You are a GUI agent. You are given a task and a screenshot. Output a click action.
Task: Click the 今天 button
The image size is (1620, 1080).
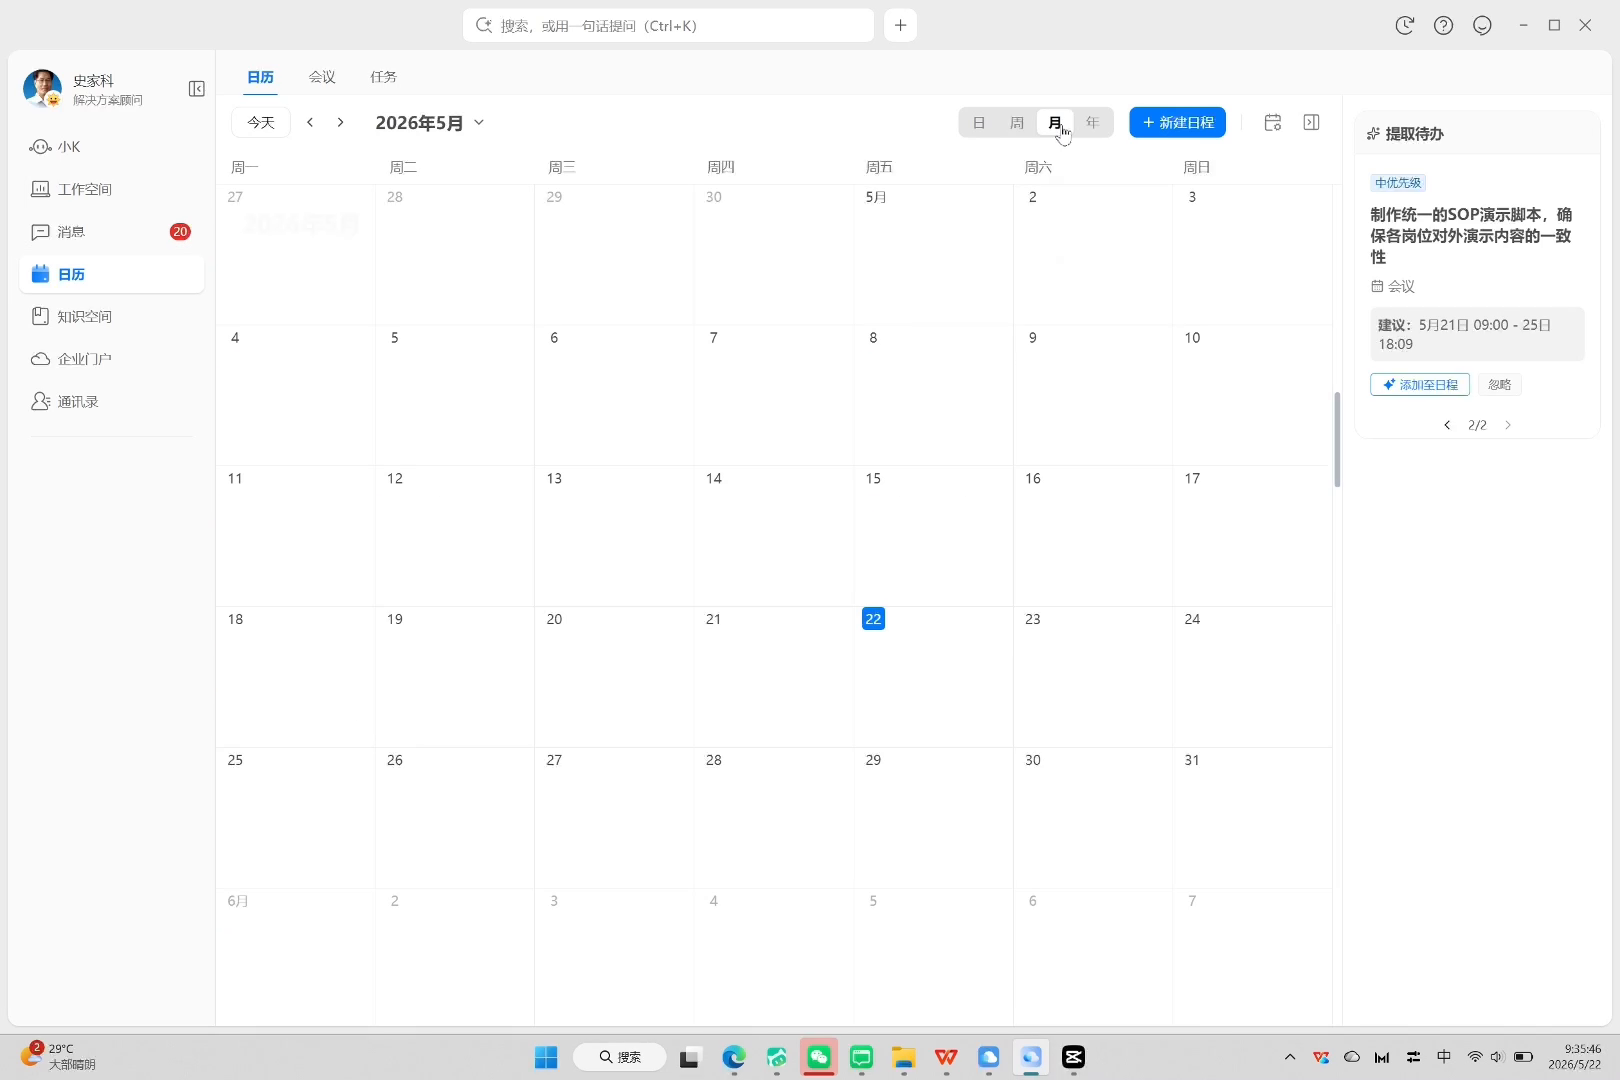click(x=261, y=122)
